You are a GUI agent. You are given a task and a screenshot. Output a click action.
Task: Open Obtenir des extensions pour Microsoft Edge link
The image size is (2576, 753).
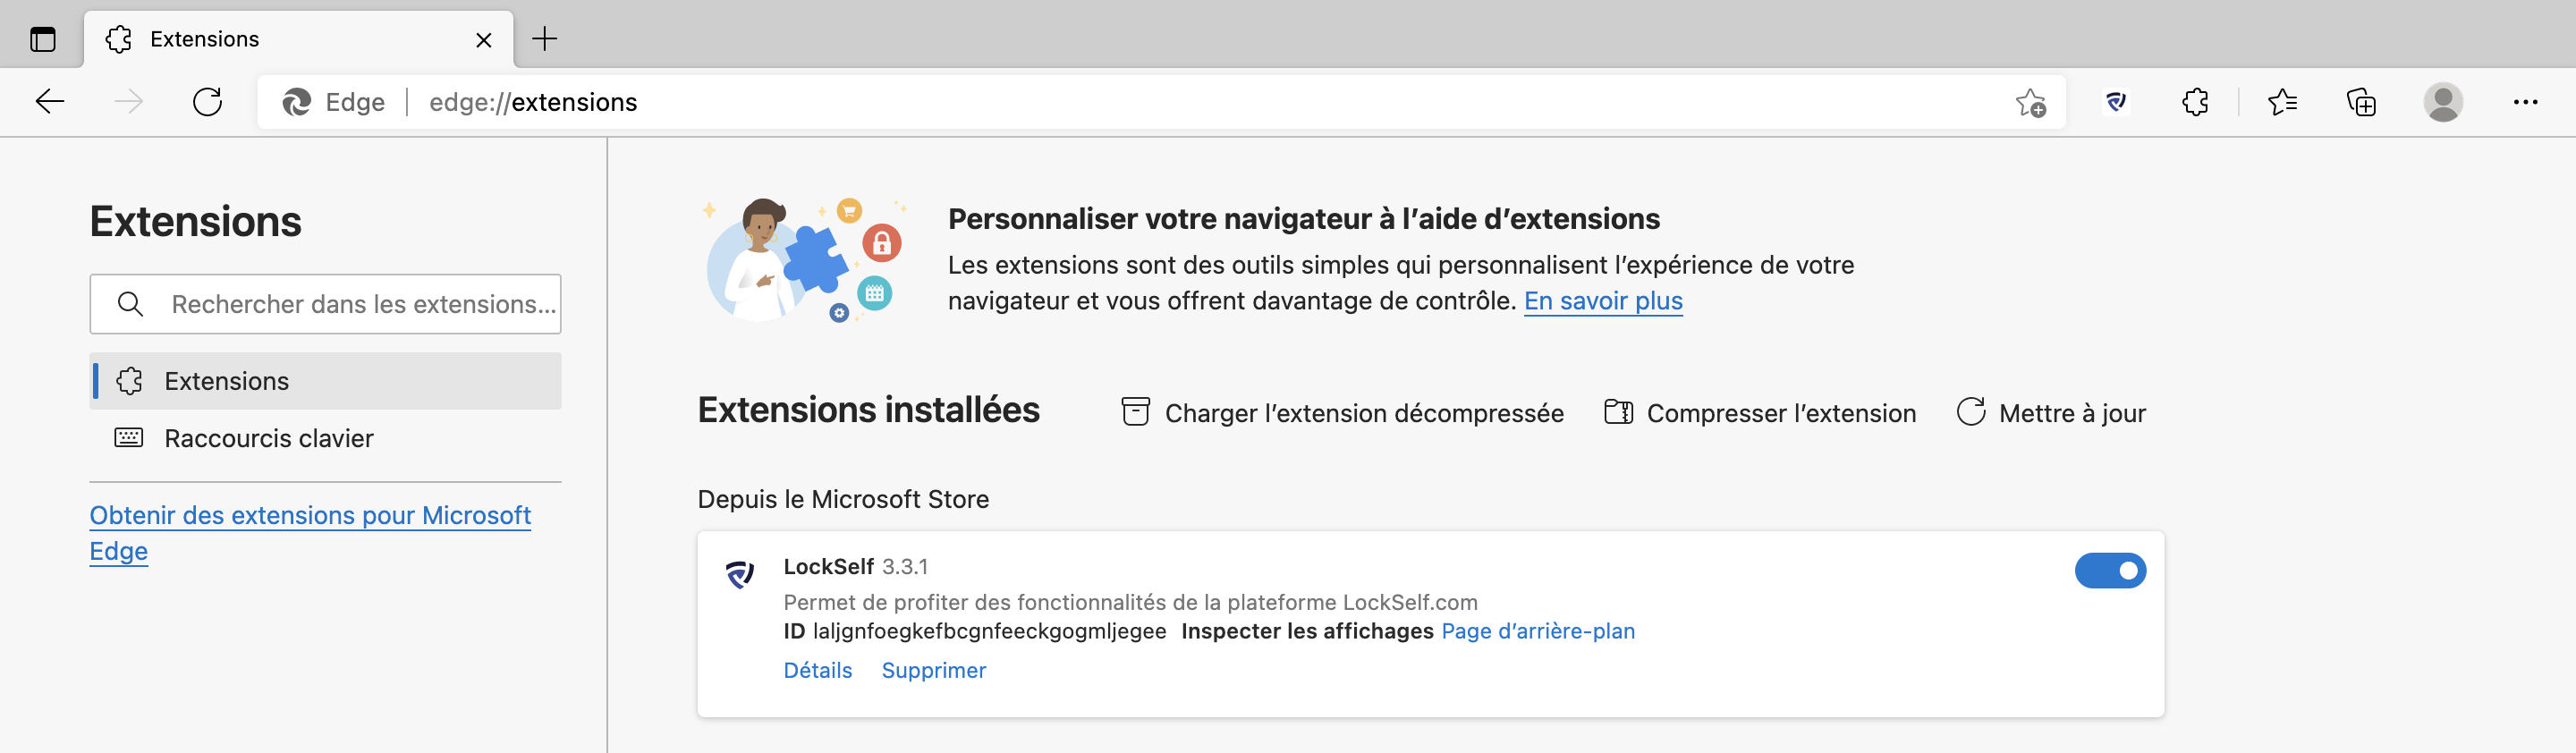coord(310,533)
